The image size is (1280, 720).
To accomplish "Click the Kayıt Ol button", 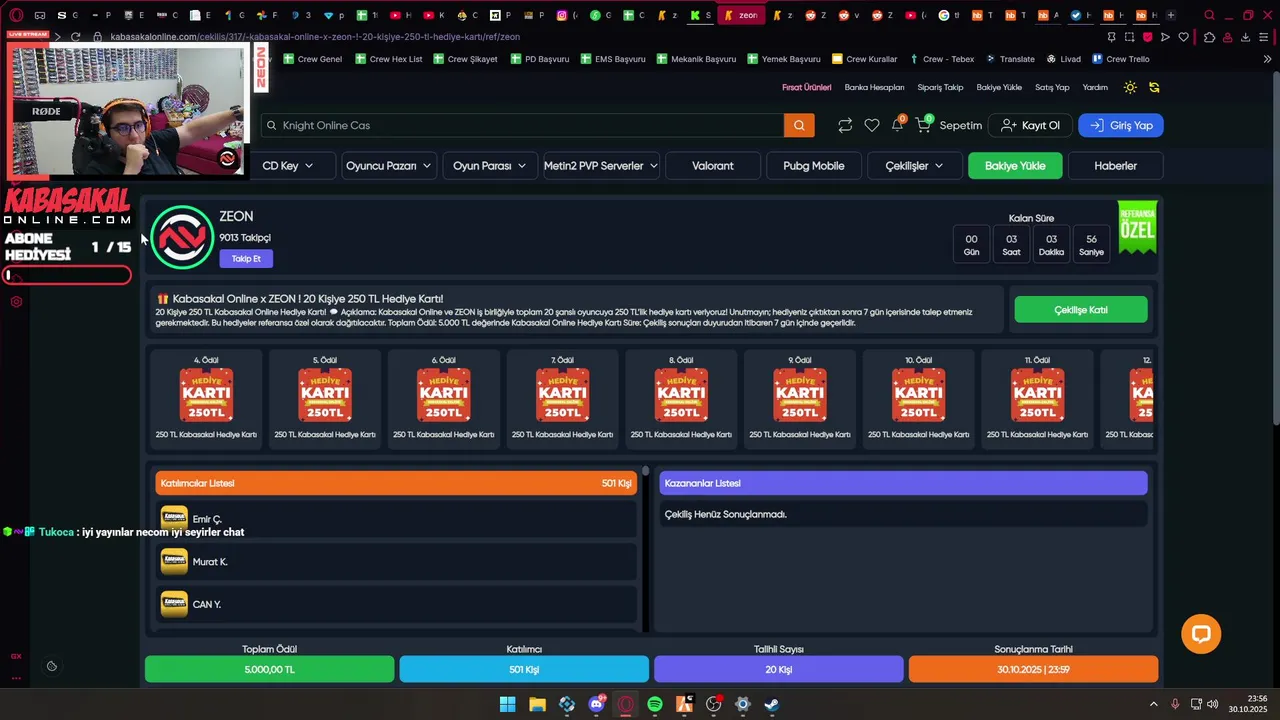I will (x=1030, y=125).
